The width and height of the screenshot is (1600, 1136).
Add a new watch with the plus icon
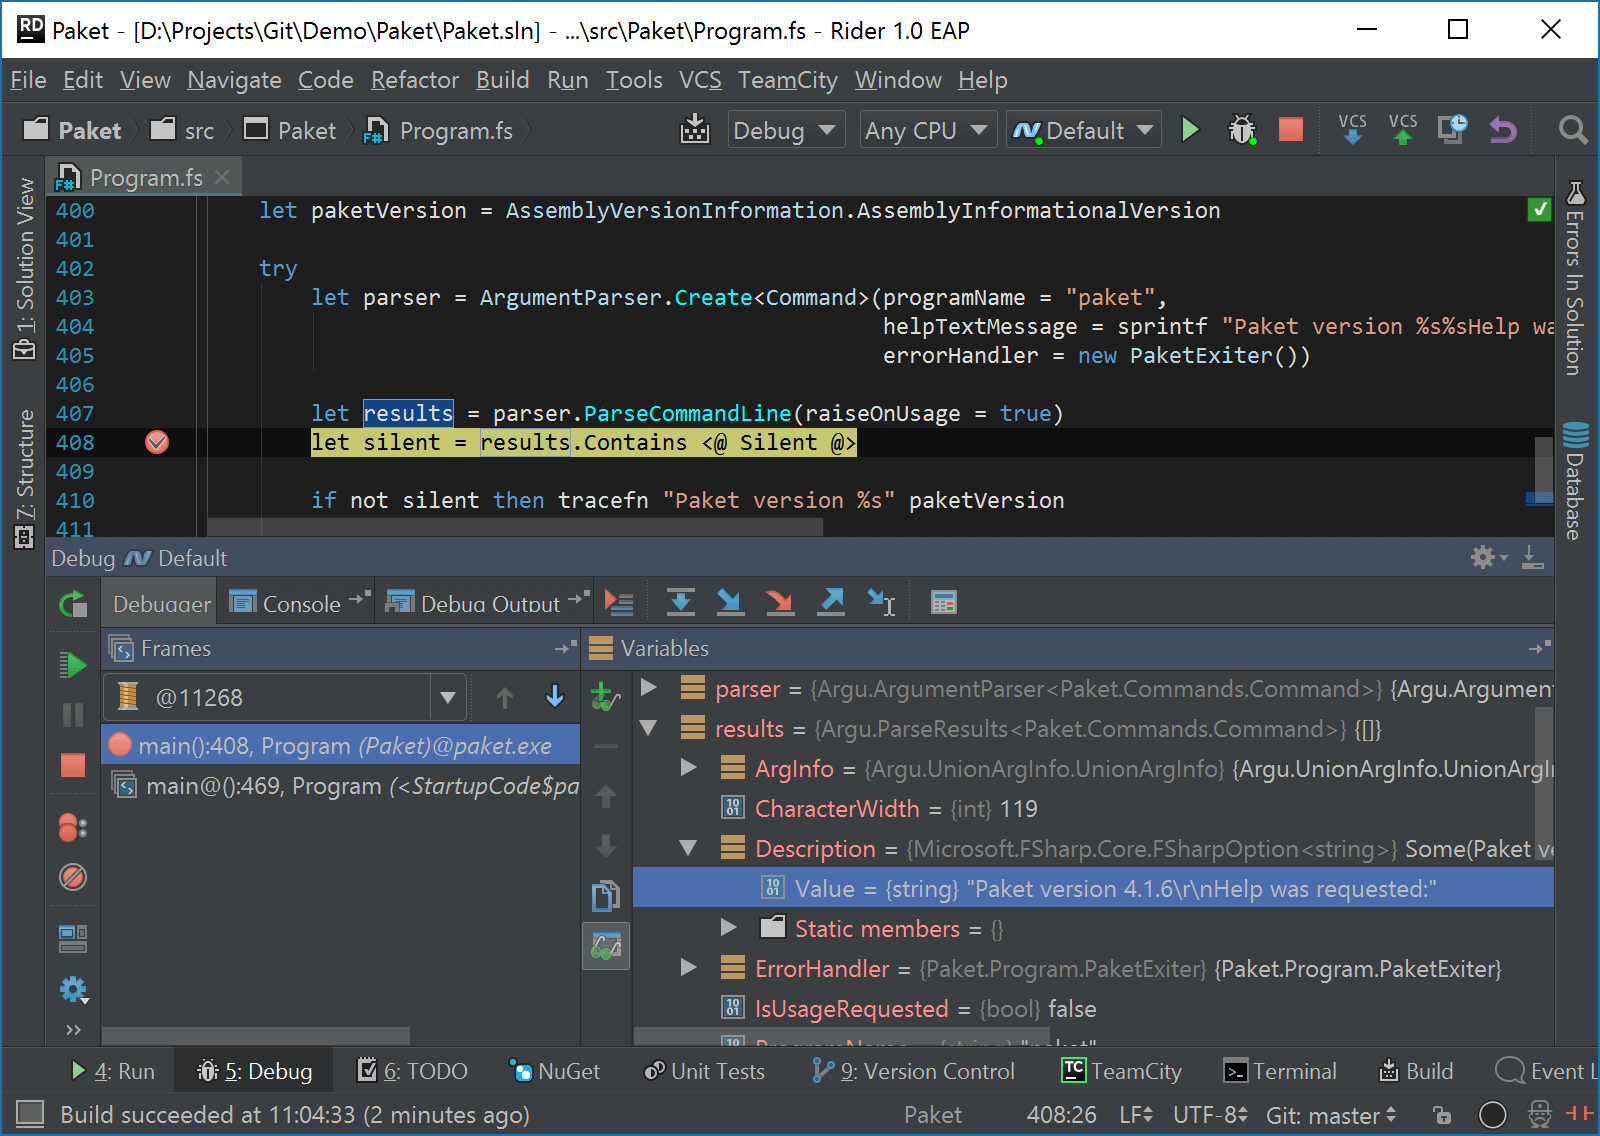tap(604, 696)
